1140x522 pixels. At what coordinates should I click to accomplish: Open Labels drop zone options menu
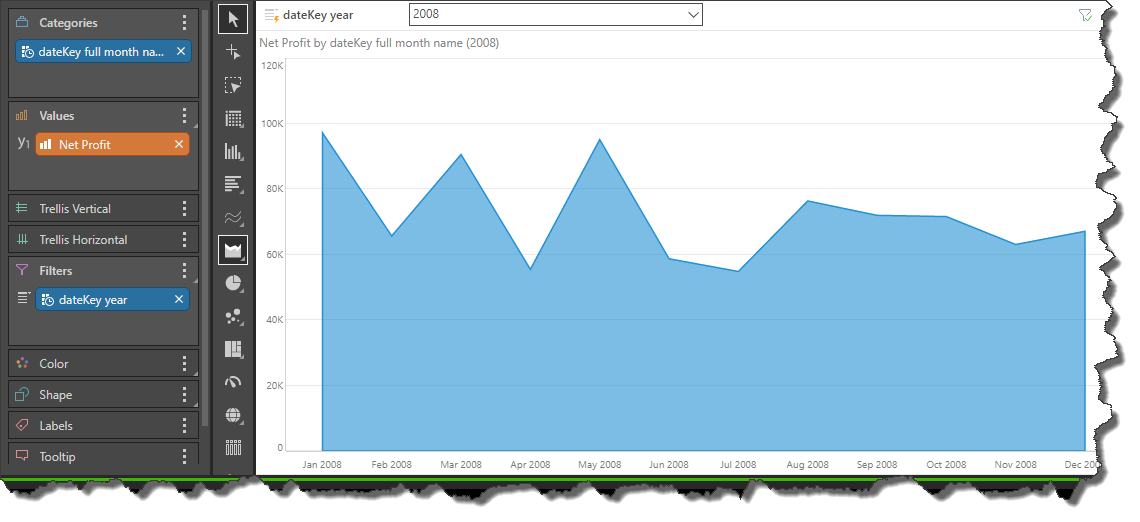coord(185,425)
